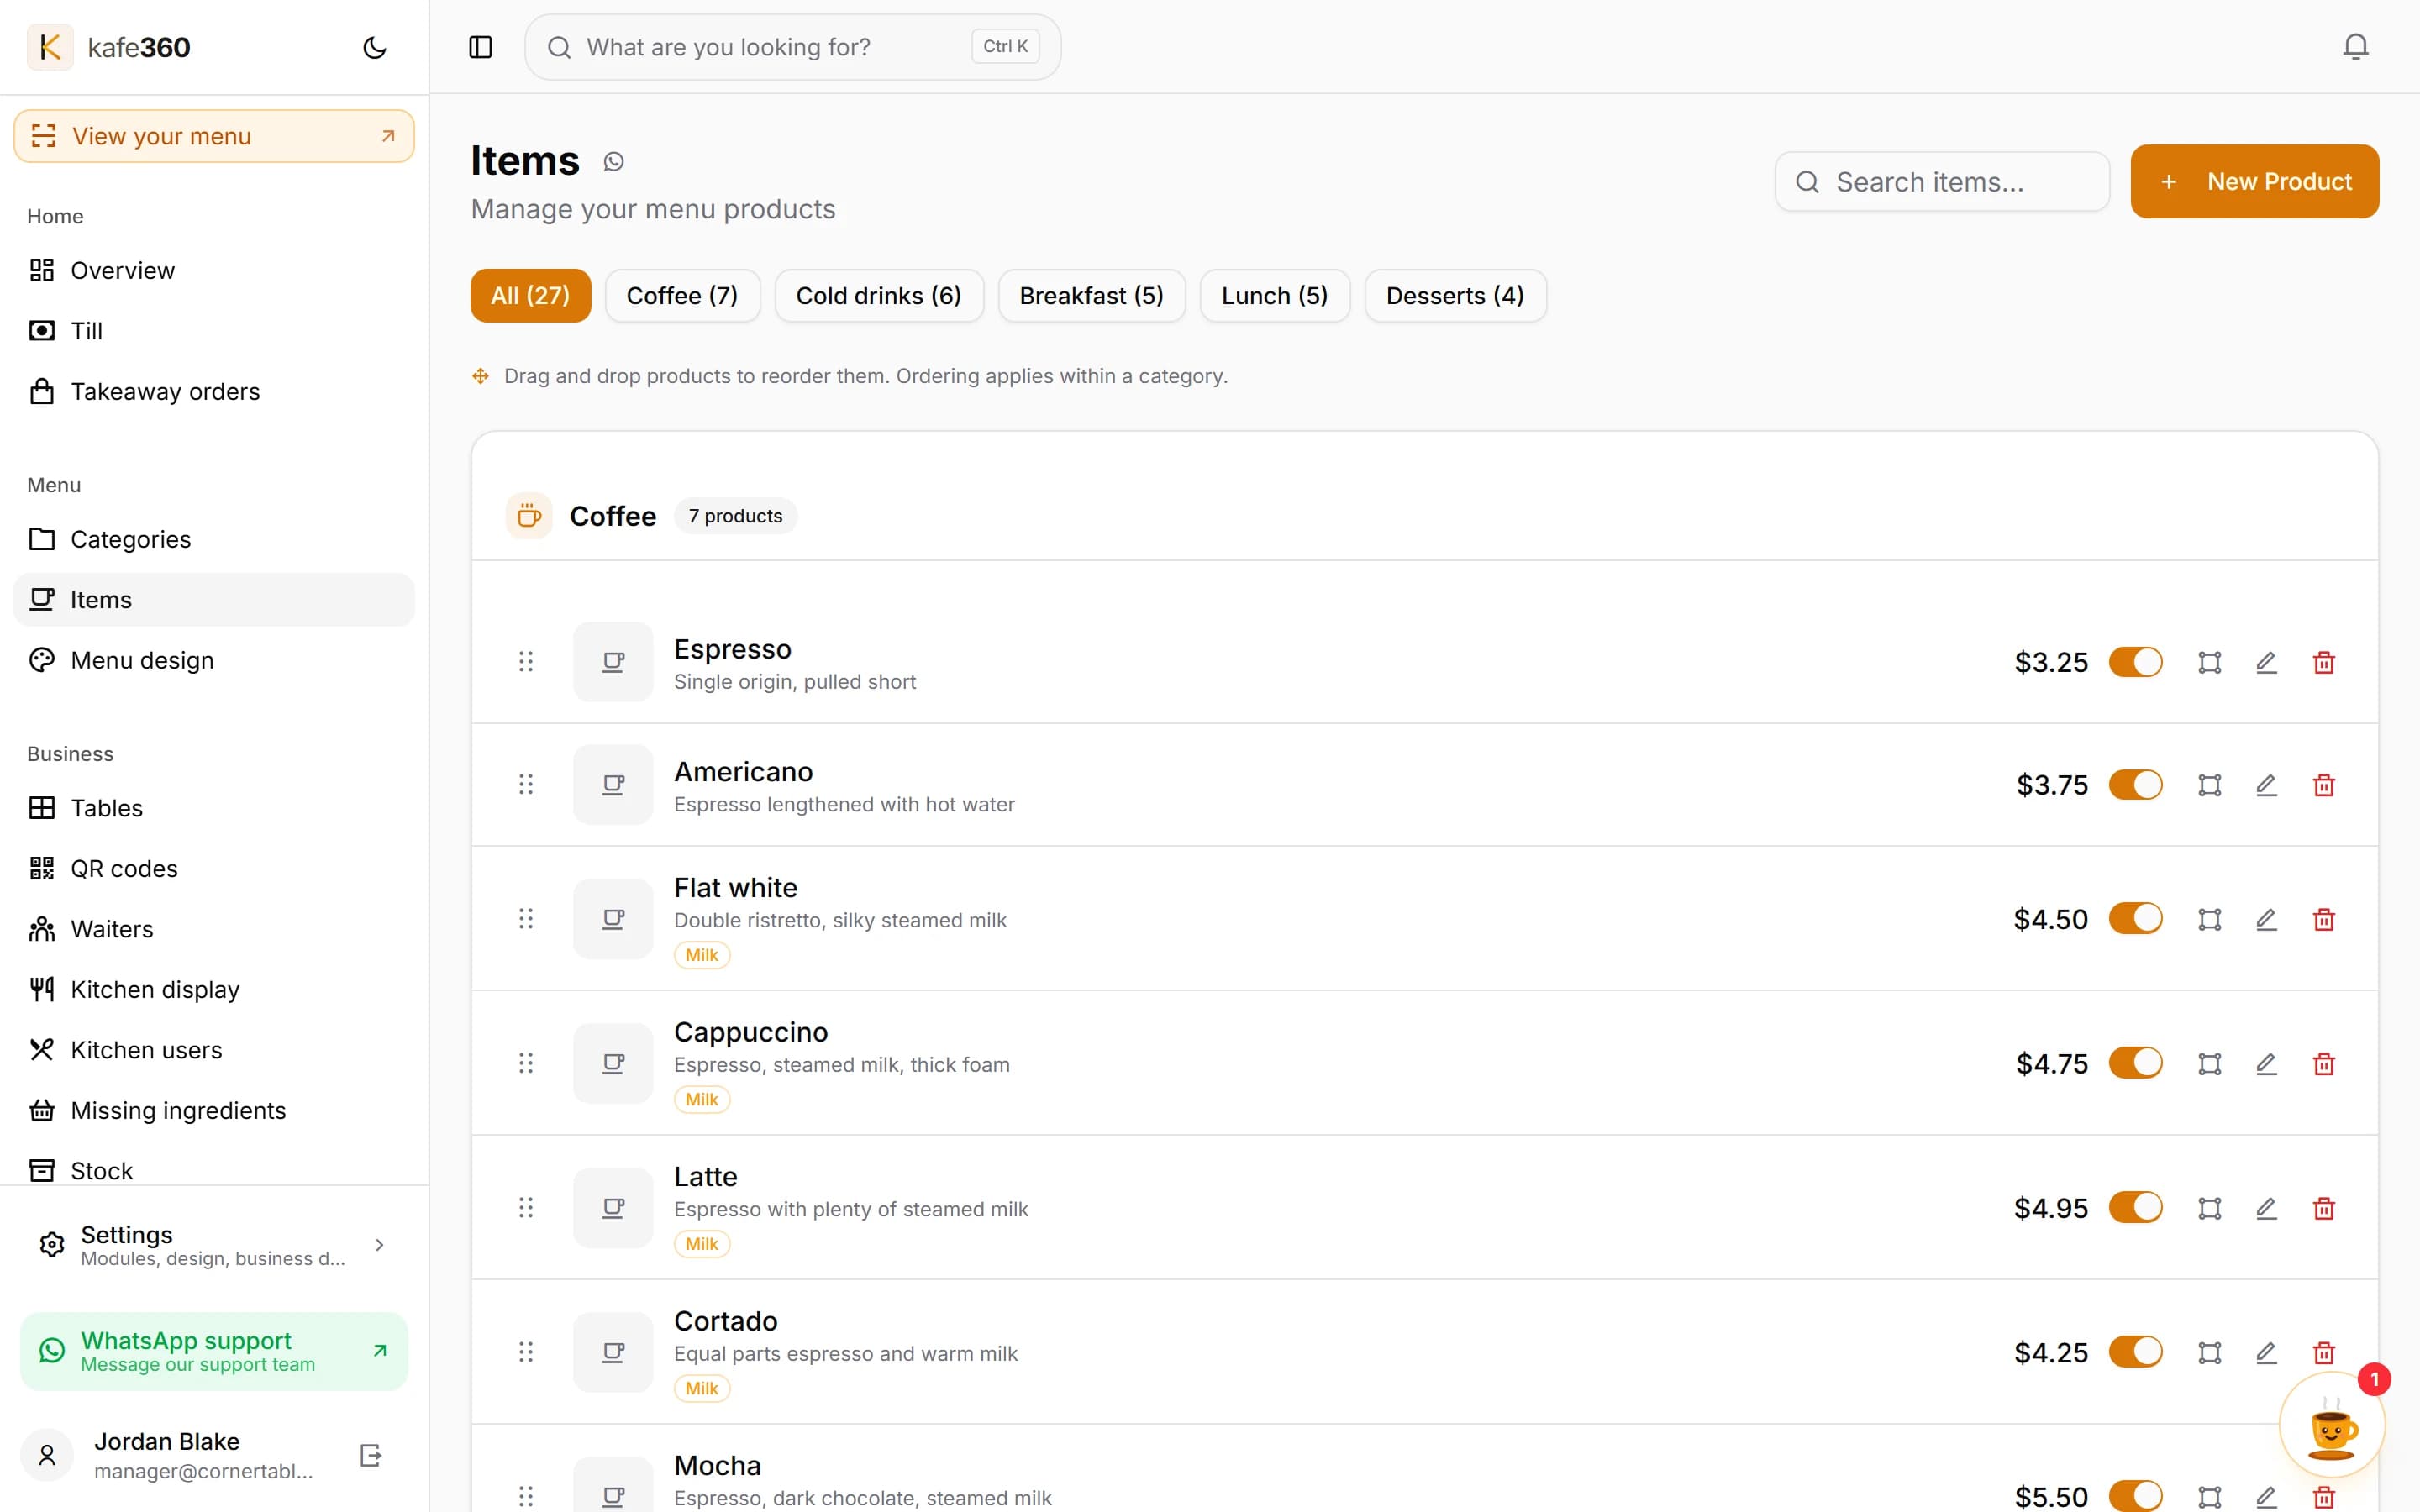
Task: Delete the Cappuccino product with the trash icon
Action: click(x=2323, y=1063)
